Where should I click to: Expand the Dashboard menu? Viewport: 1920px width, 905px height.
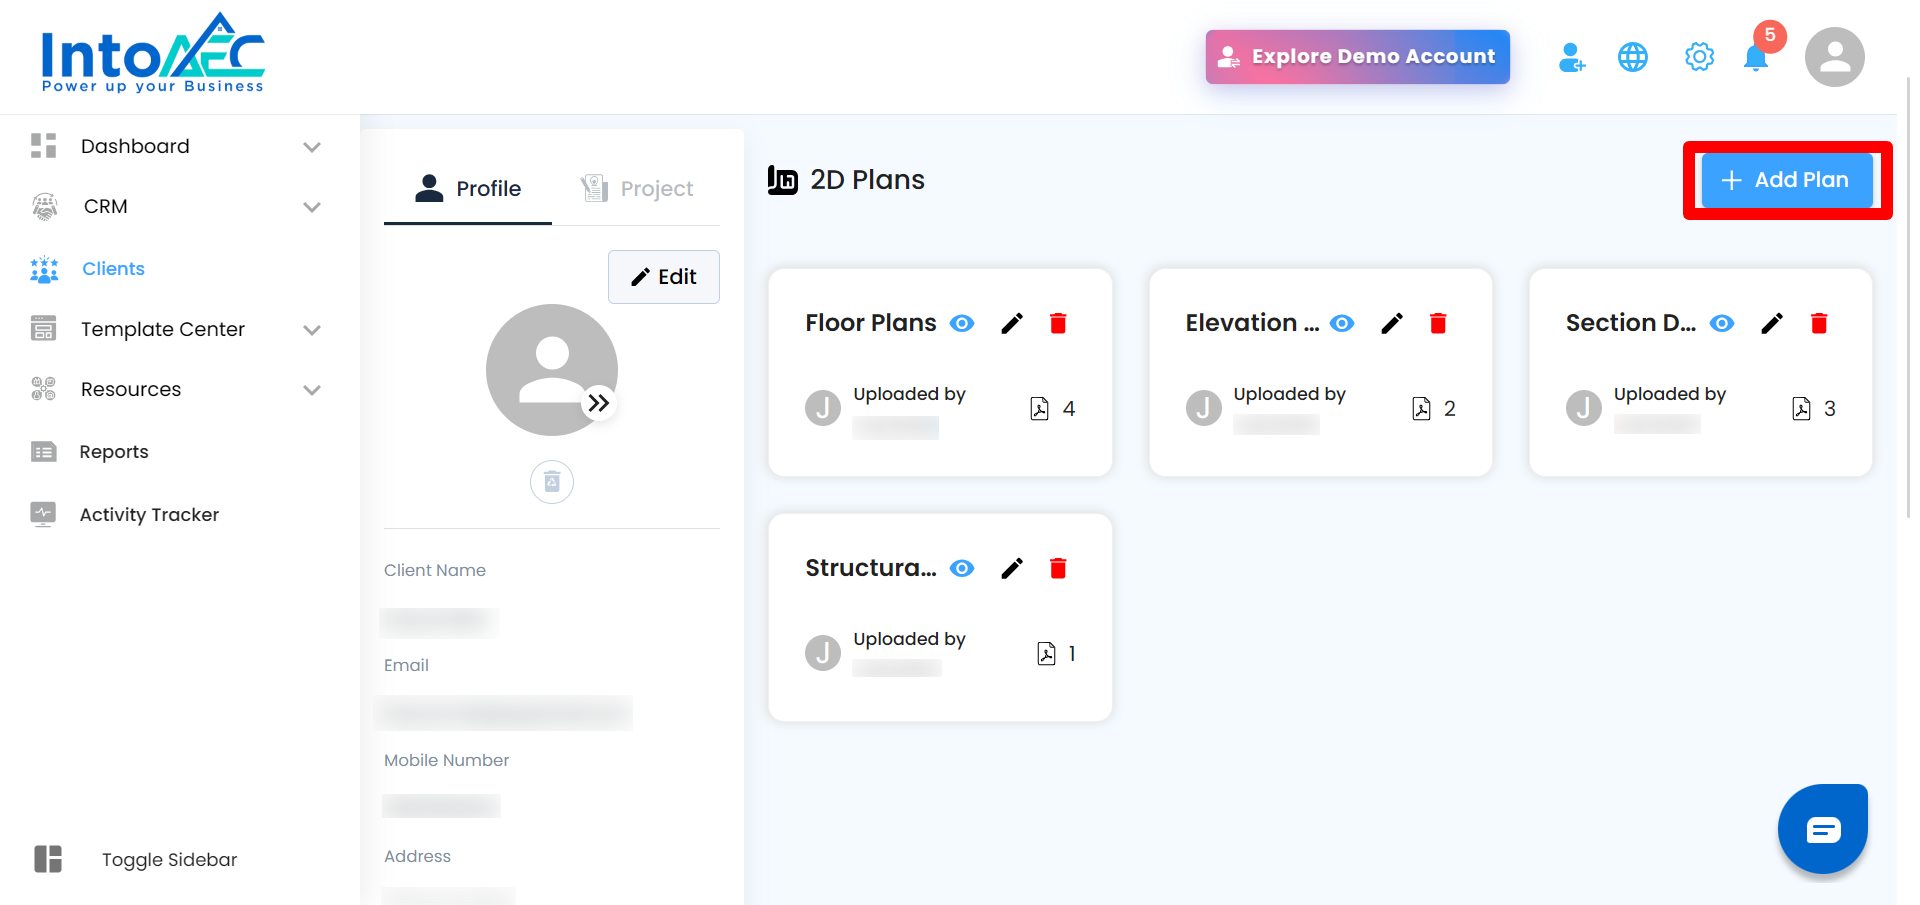(x=312, y=147)
